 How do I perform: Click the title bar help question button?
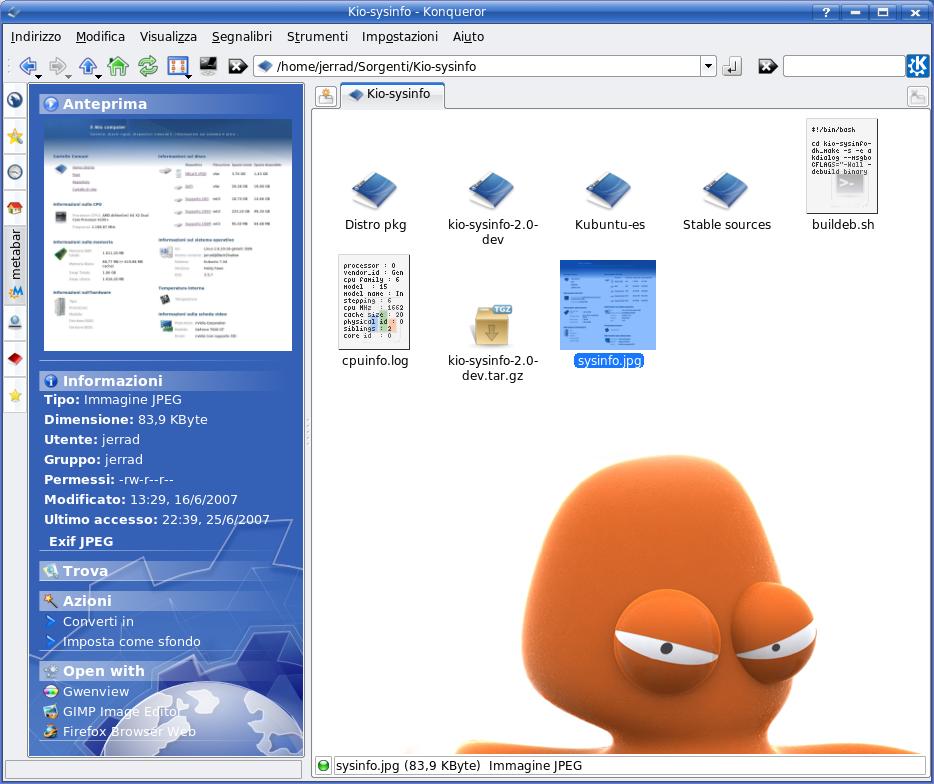pyautogui.click(x=826, y=12)
